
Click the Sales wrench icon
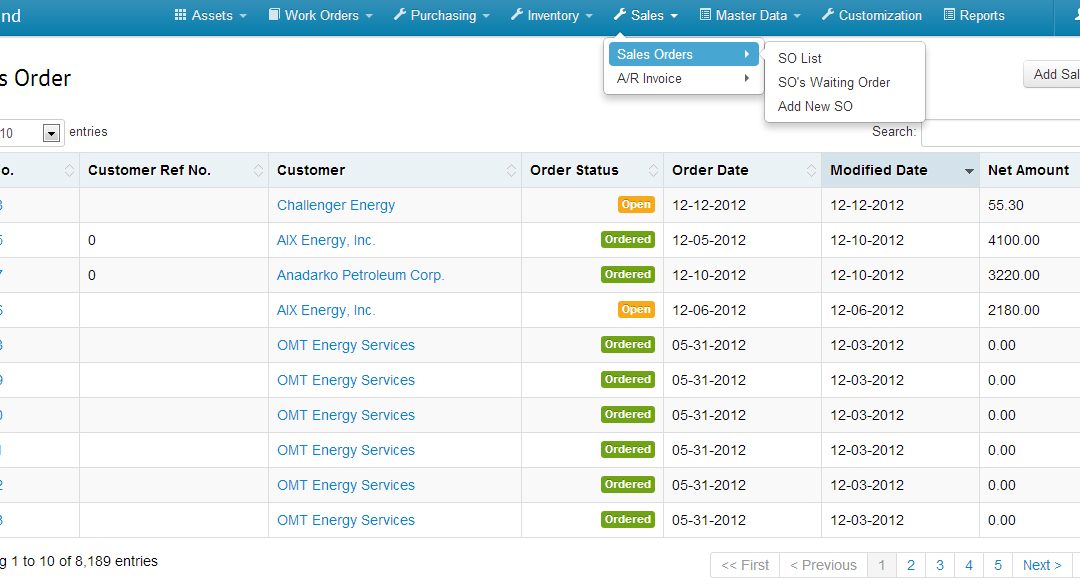pos(620,14)
